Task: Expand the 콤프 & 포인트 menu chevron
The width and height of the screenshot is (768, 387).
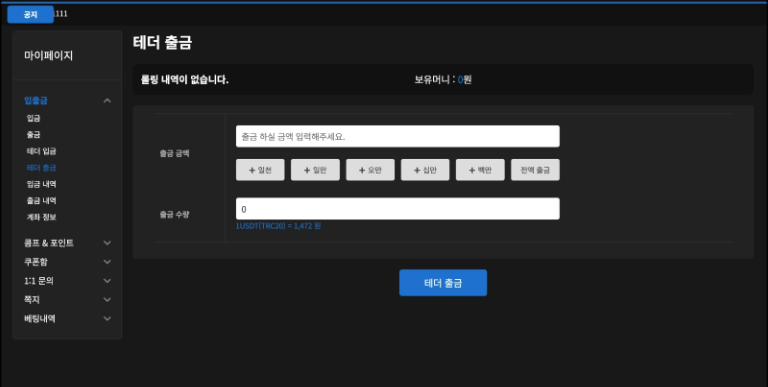Action: 107,243
